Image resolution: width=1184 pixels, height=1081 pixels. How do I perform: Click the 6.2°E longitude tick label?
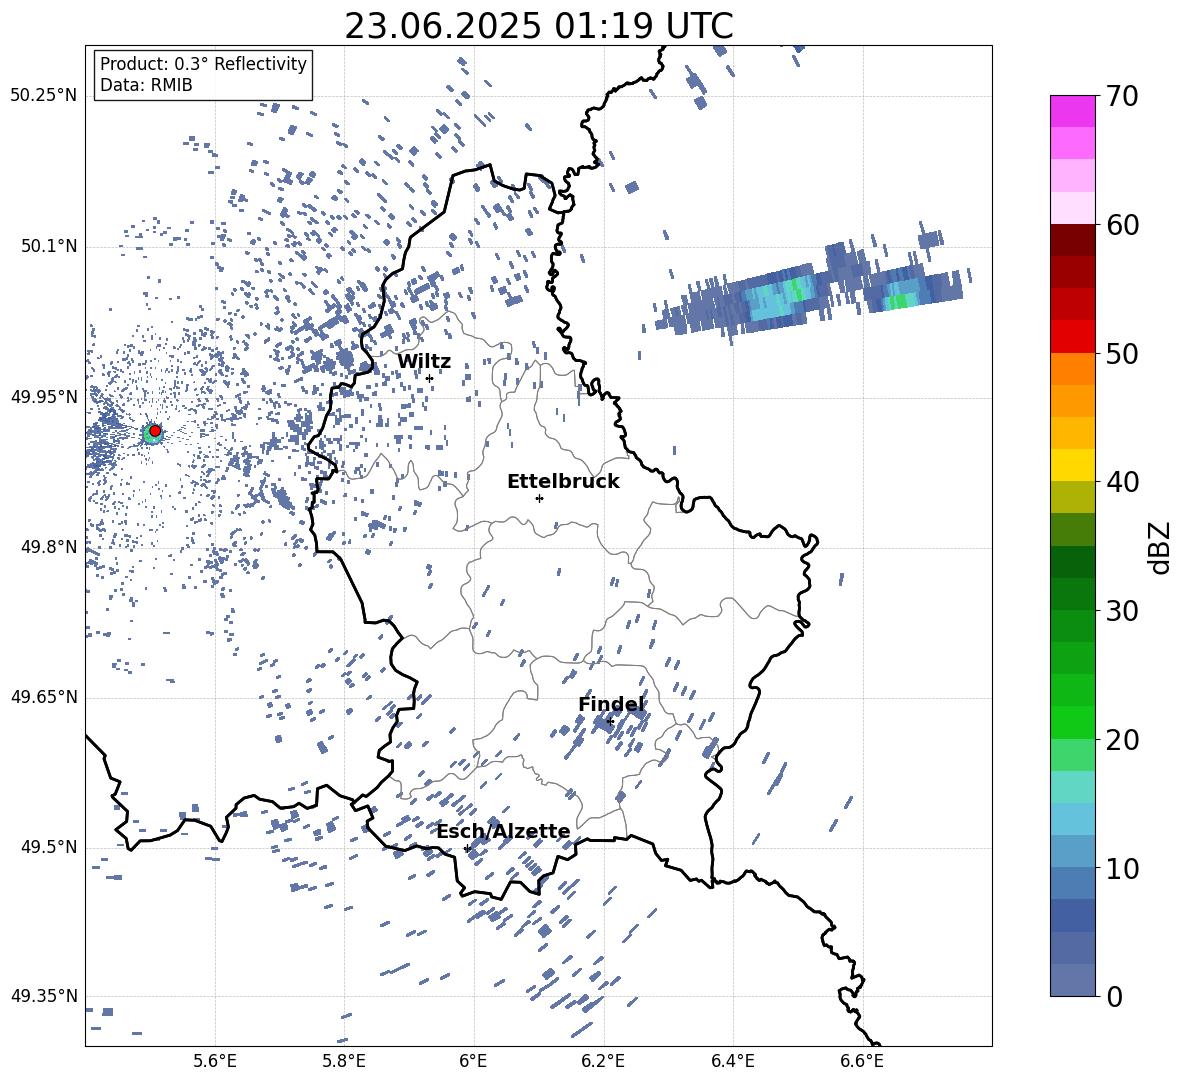tap(603, 1061)
